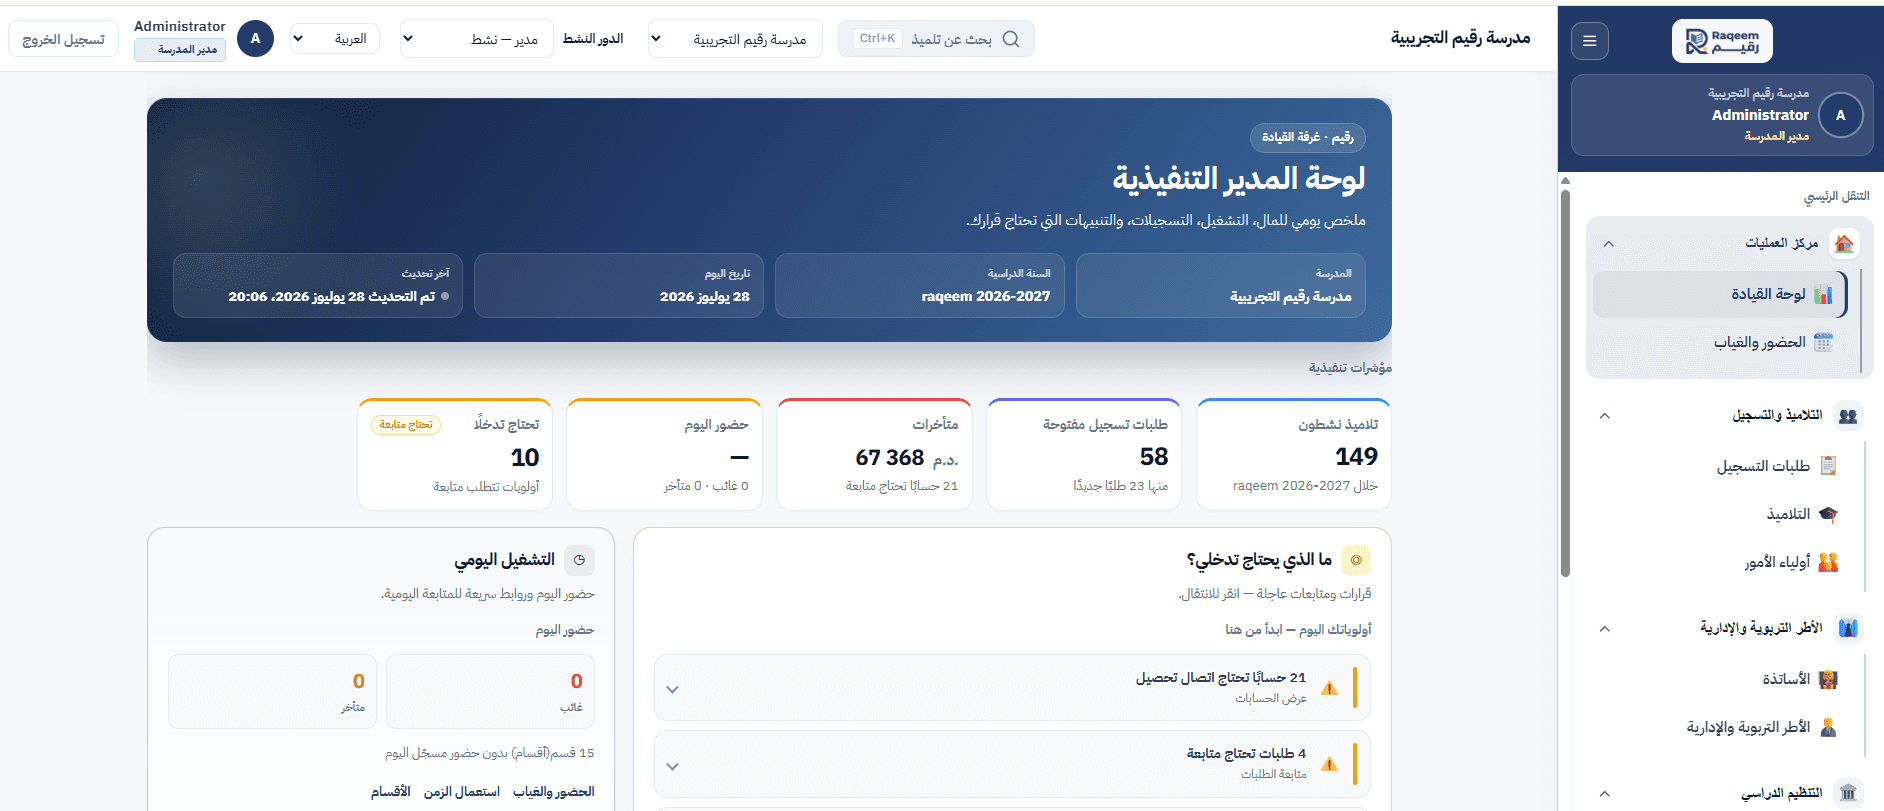The width and height of the screenshot is (1884, 811).
Task: Click the رقيم · غرفة القيادة pill
Action: coord(1307,137)
